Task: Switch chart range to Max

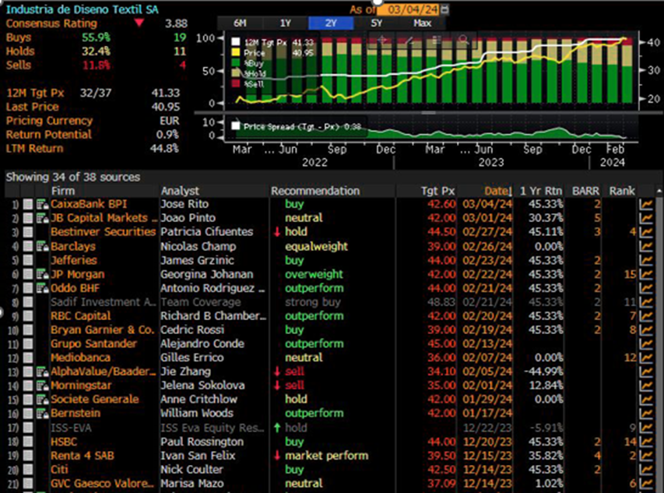Action: tap(422, 23)
